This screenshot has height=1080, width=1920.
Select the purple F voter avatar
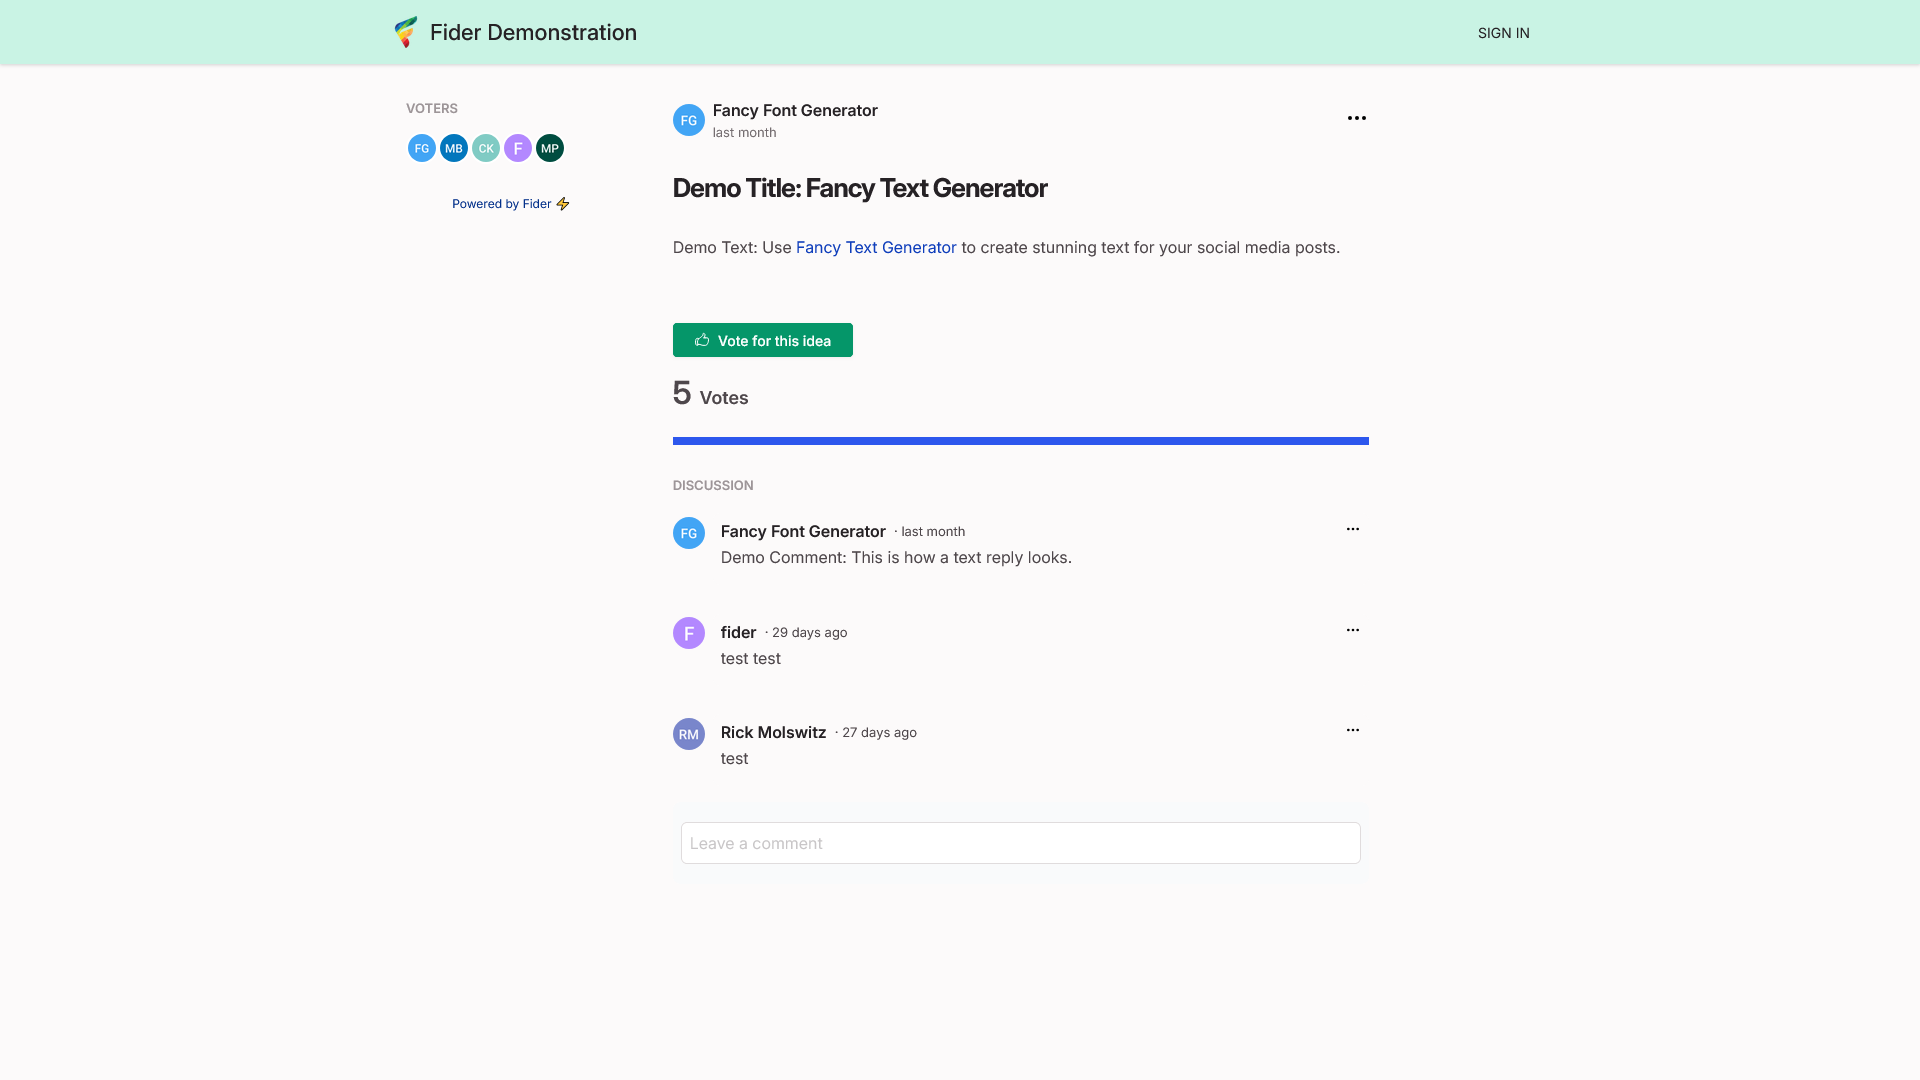pyautogui.click(x=518, y=148)
